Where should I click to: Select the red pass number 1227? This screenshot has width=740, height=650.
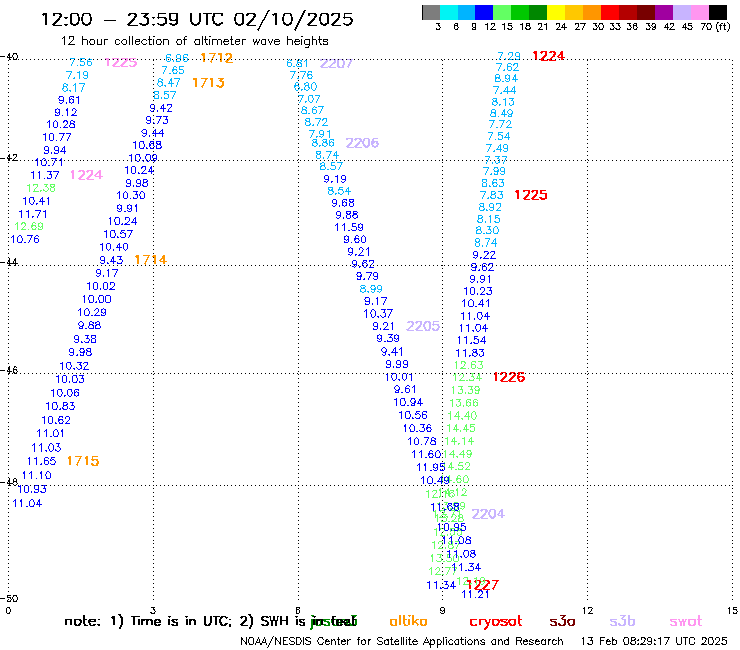[x=482, y=585]
